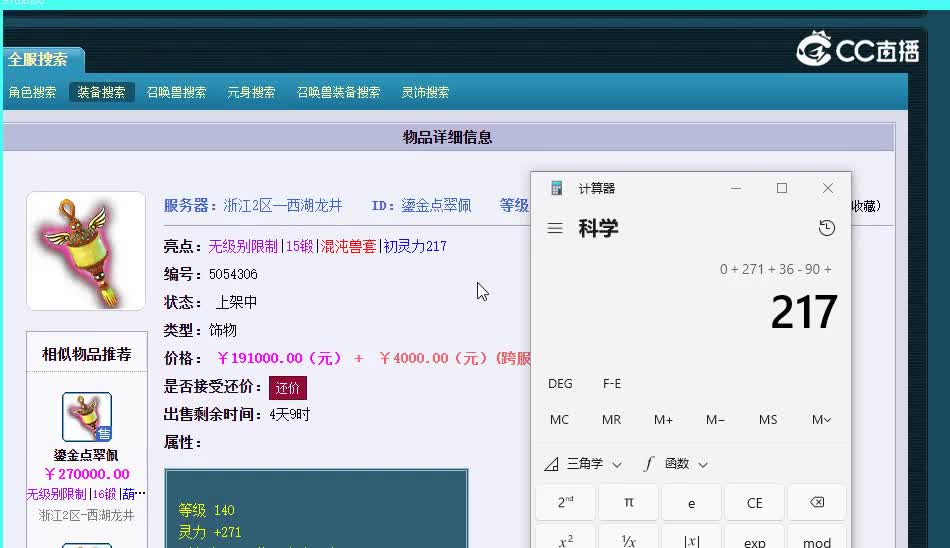Screen dimensions: 950x548
Task: Click the CE clear entry button
Action: pos(754,502)
